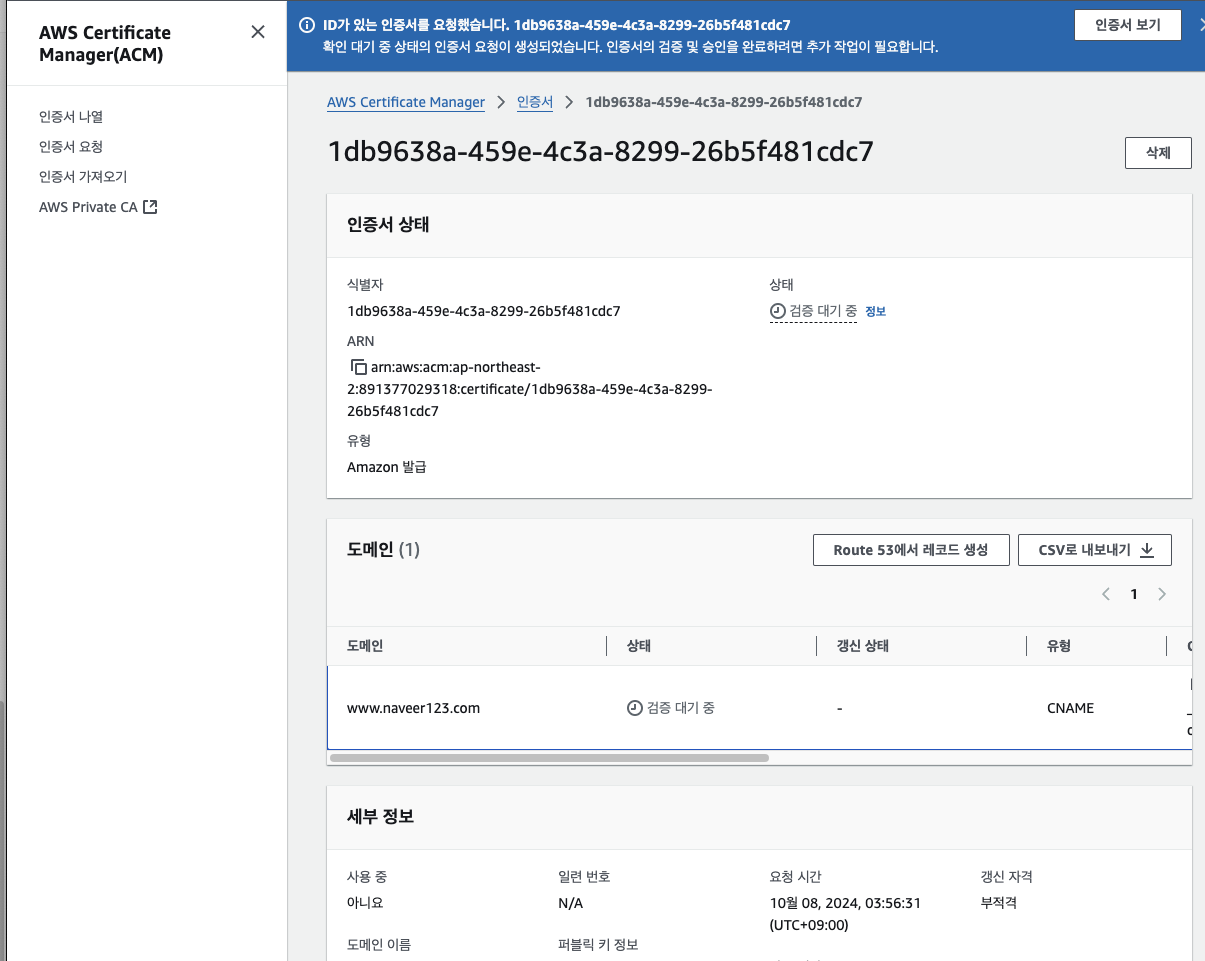Click the certificate ID at the breadcrumb end
1205x961 pixels.
(724, 102)
